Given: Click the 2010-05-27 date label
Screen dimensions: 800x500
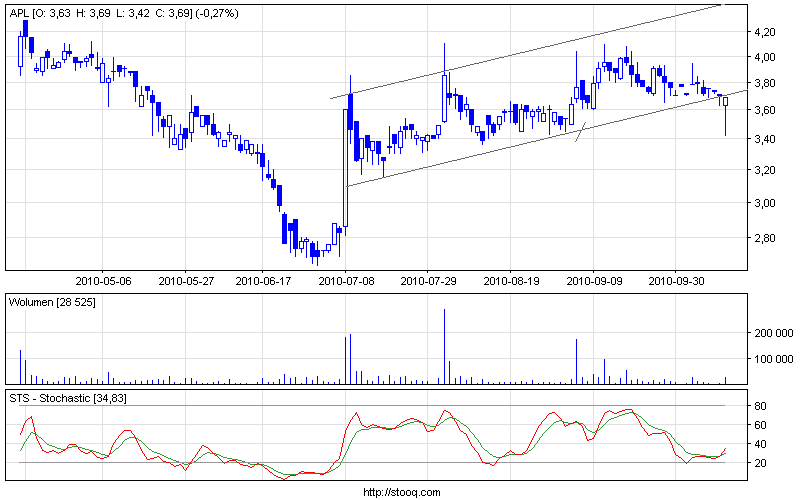Looking at the screenshot, I should pos(186,281).
